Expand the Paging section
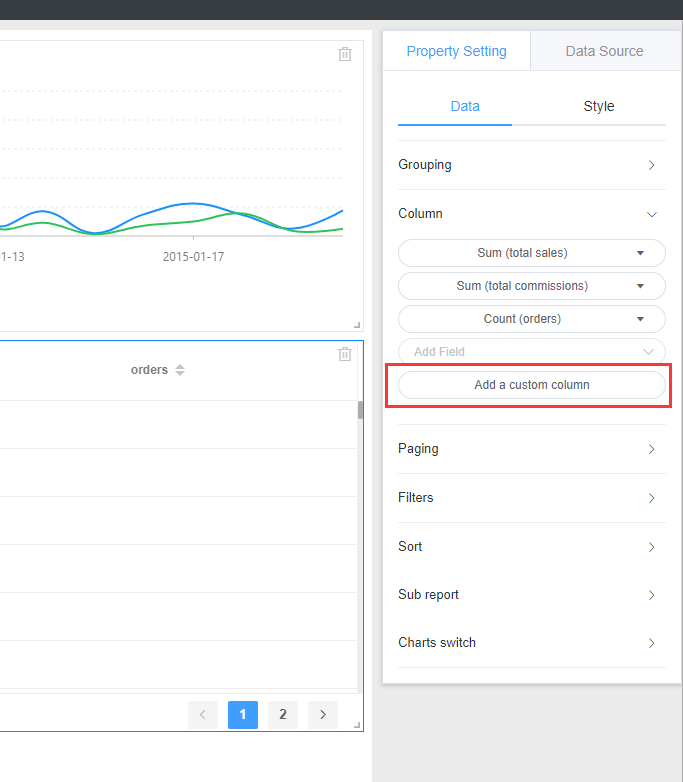Screen dimensions: 683x782 coord(532,449)
